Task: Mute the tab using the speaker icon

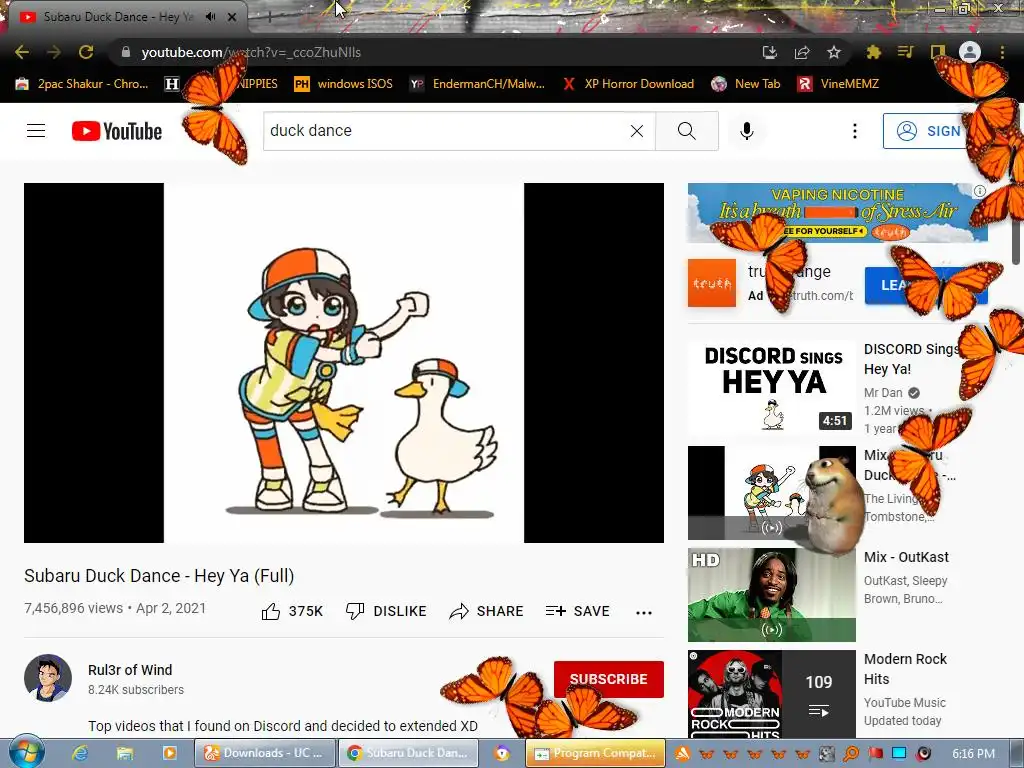Action: pos(210,17)
